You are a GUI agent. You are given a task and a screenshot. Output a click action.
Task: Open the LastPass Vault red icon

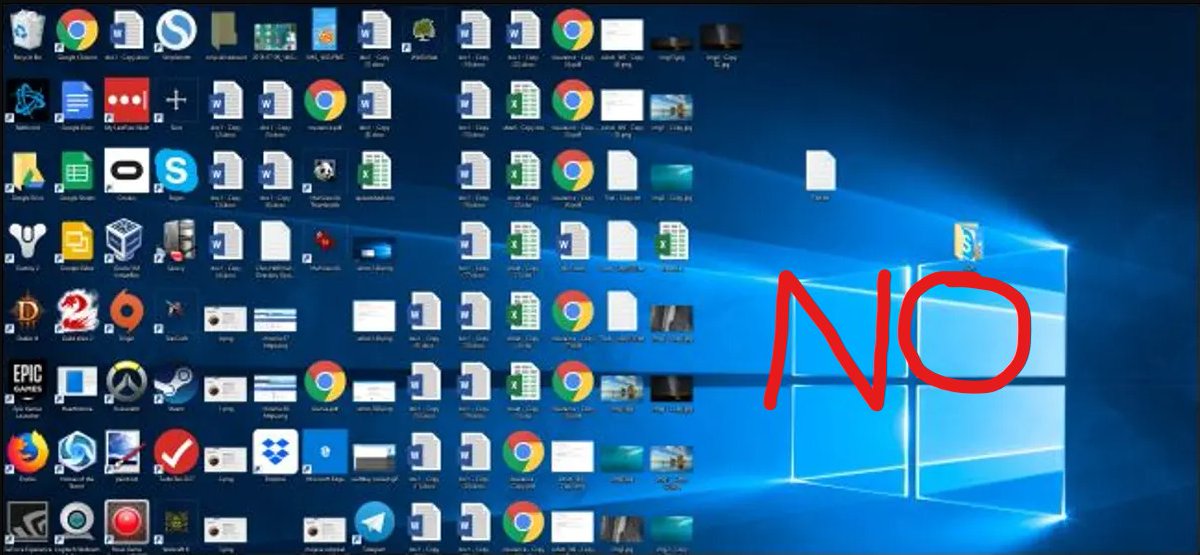point(126,100)
